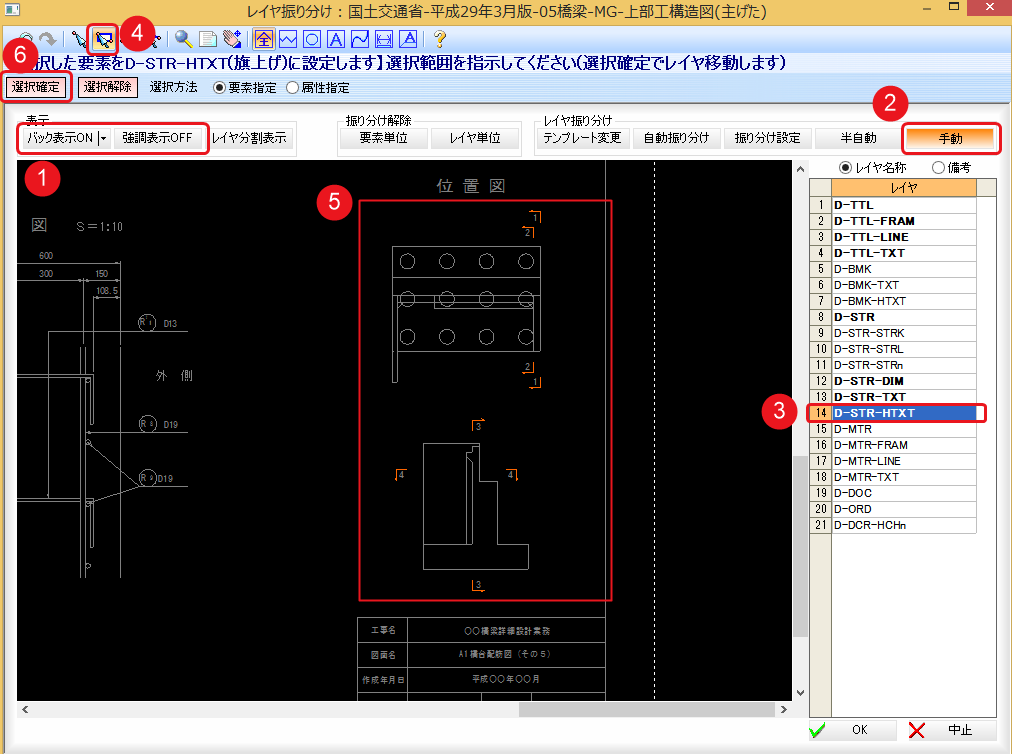Click 自動振り分け automatic assignment button
1012x754 pixels.
pyautogui.click(x=677, y=139)
